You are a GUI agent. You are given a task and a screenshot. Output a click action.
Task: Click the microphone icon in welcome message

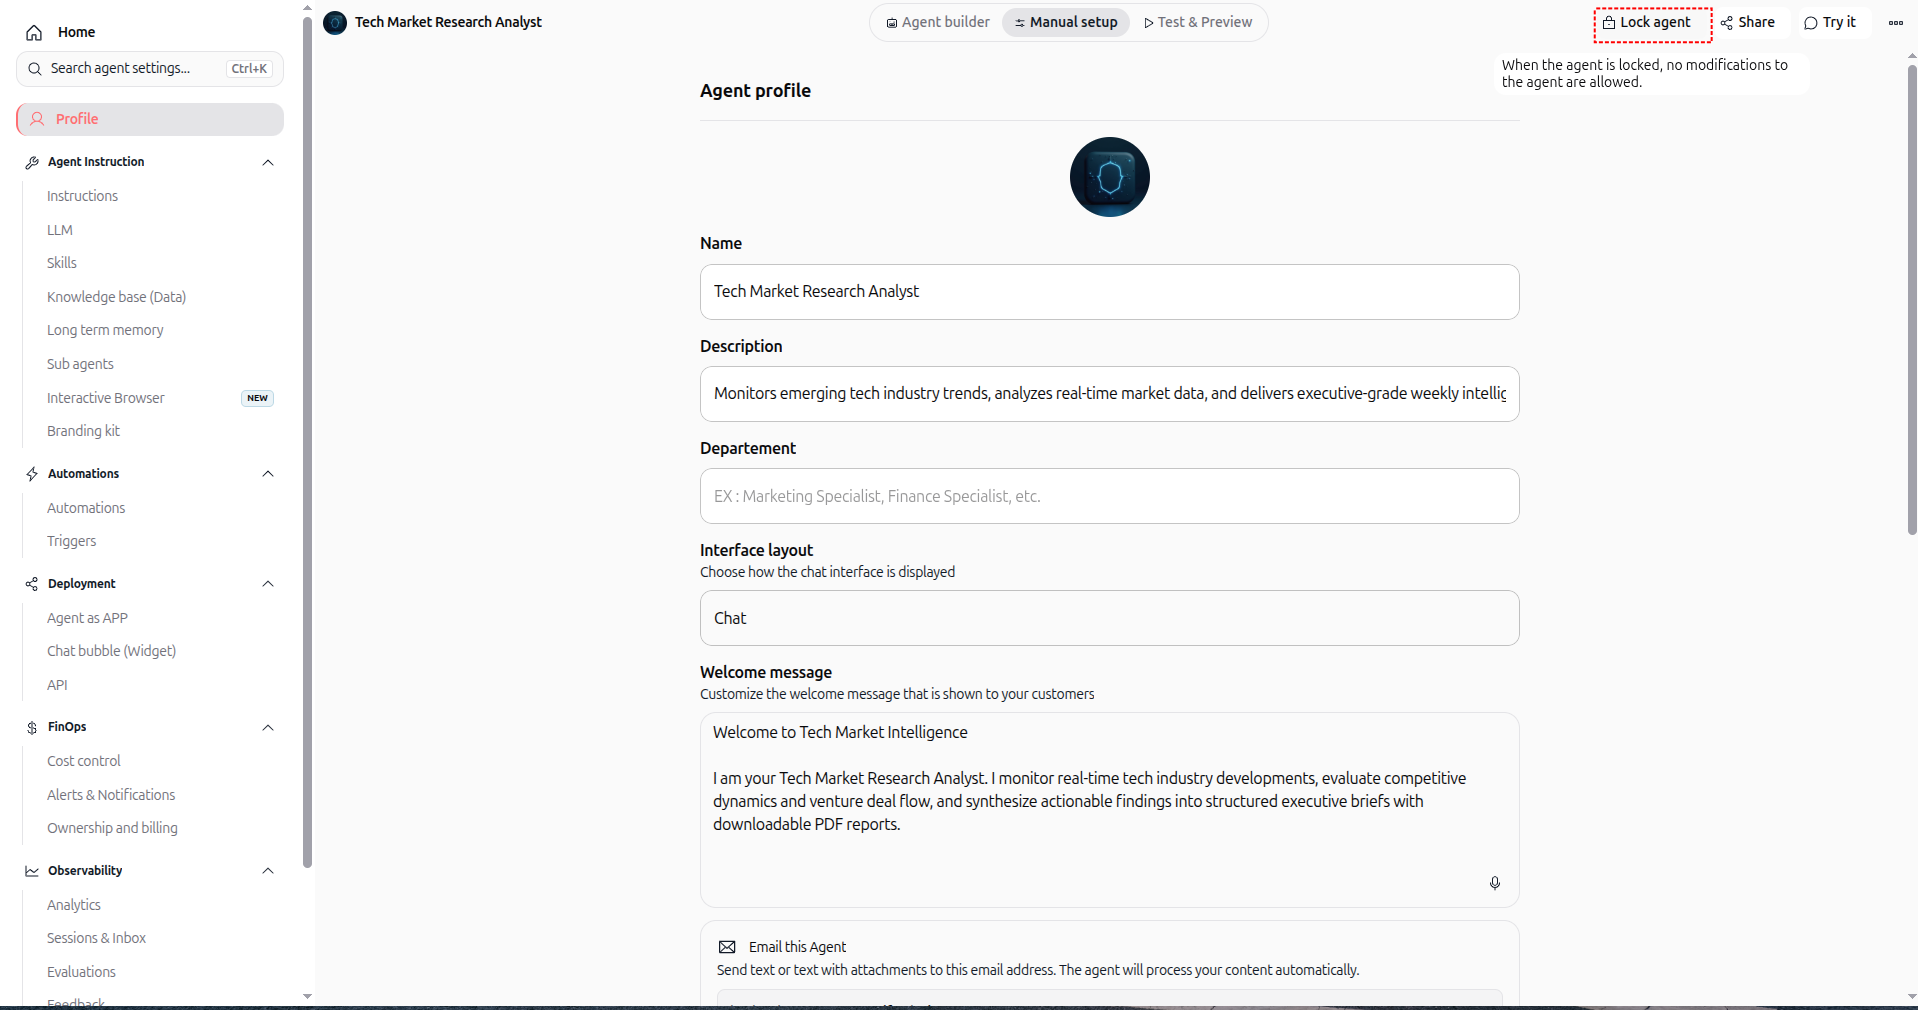click(x=1495, y=883)
